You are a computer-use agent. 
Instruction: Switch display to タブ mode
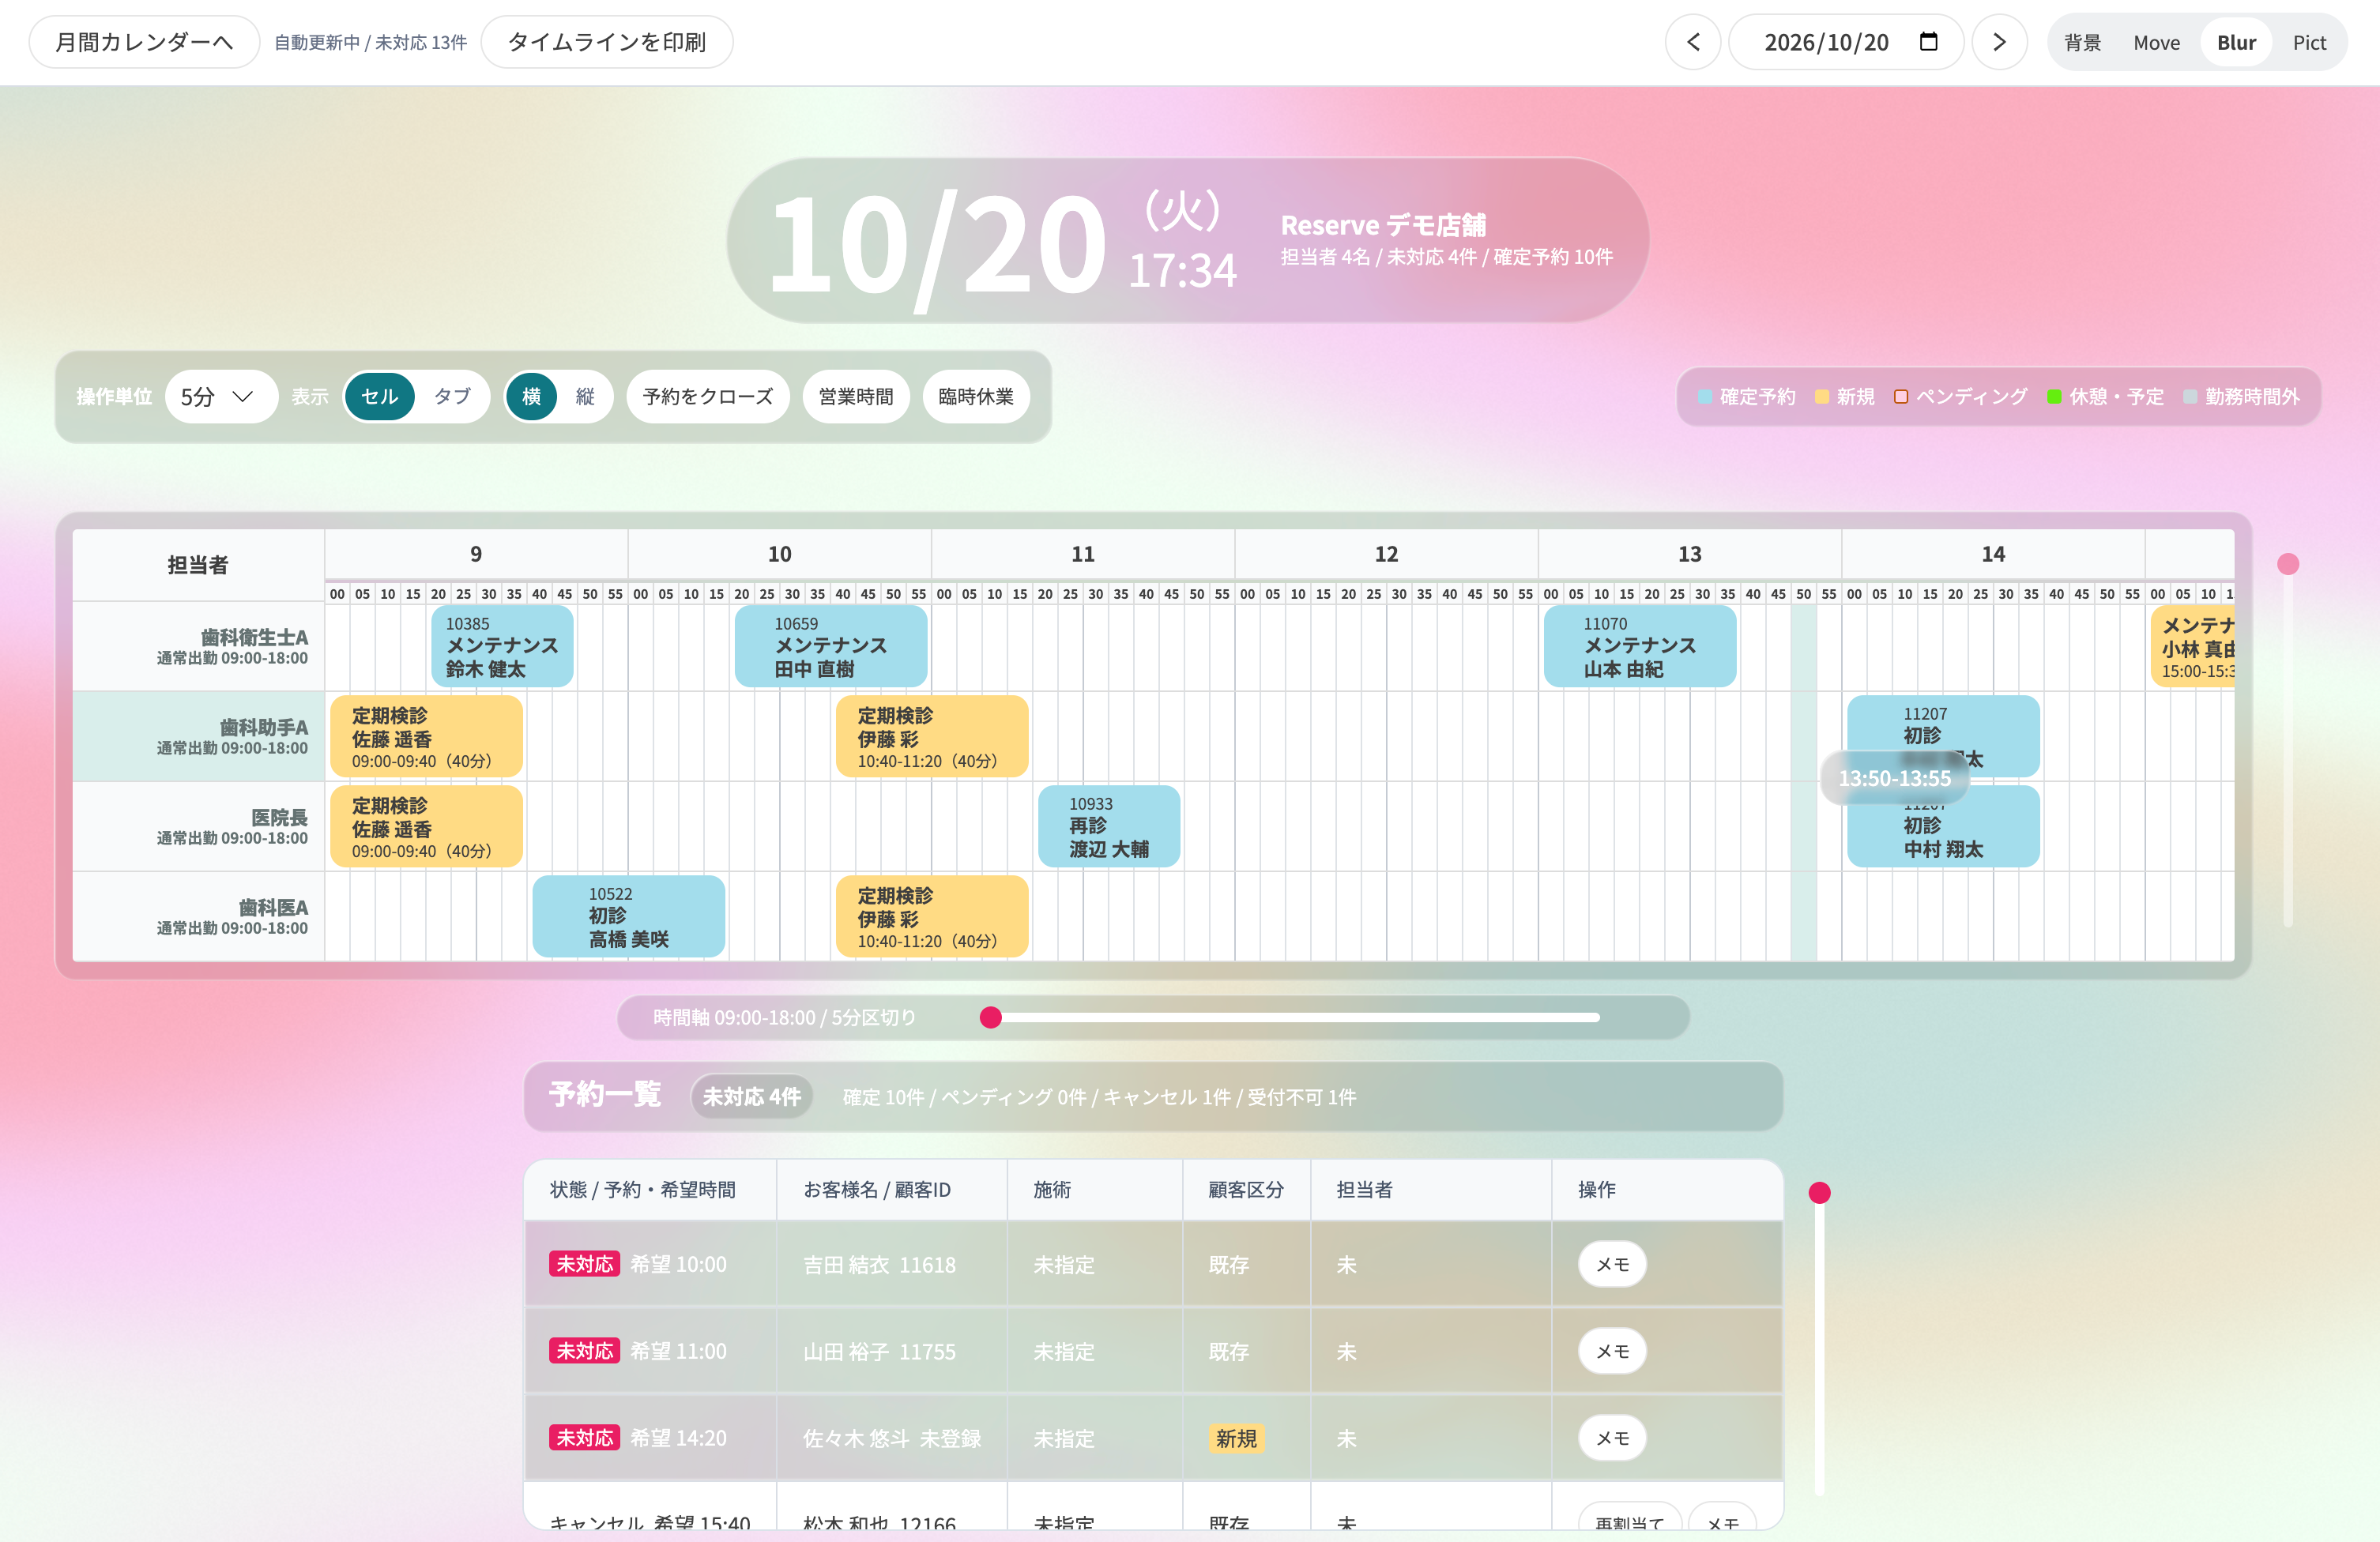[x=452, y=397]
